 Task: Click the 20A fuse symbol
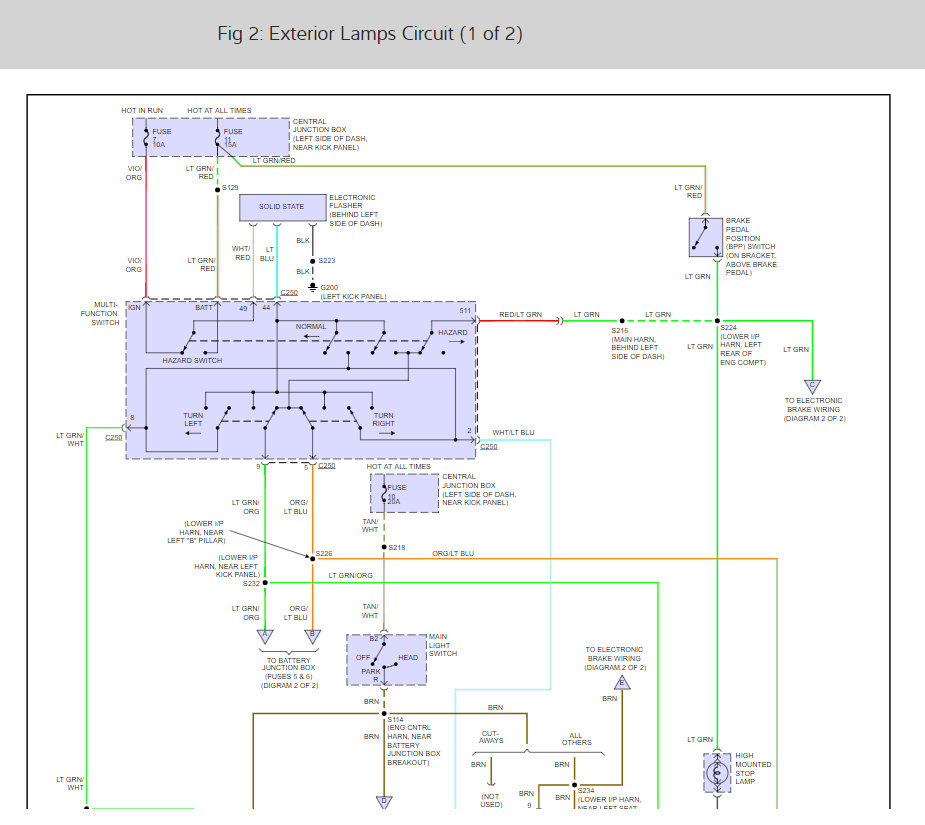click(x=384, y=493)
